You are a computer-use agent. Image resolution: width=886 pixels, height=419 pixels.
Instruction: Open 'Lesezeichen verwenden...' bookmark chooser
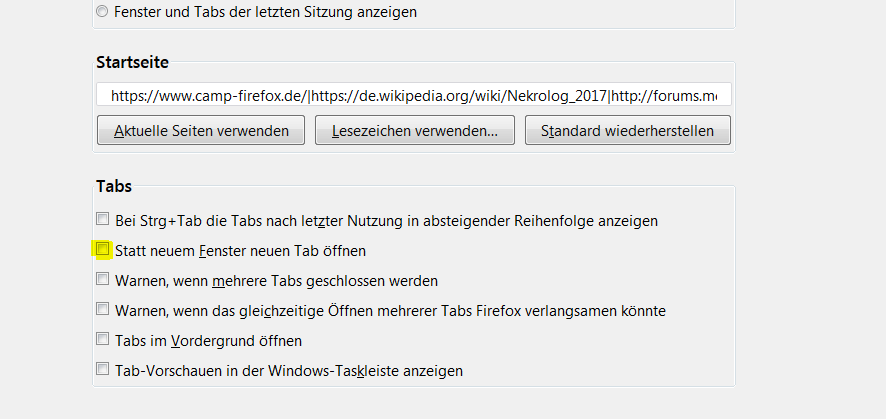click(414, 131)
